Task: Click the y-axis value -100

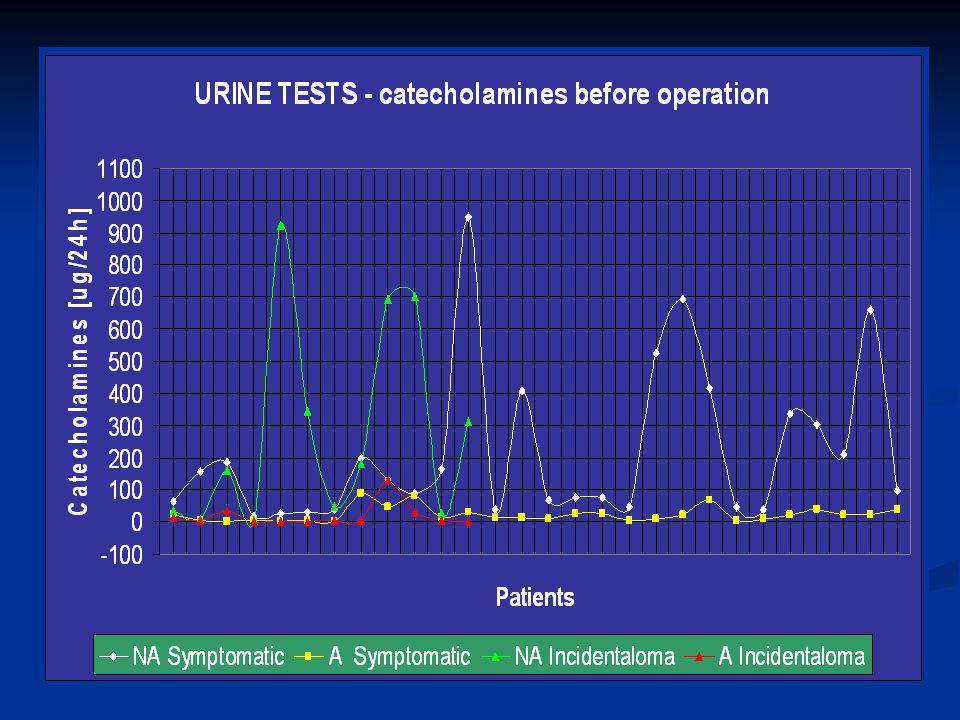Action: coord(121,555)
